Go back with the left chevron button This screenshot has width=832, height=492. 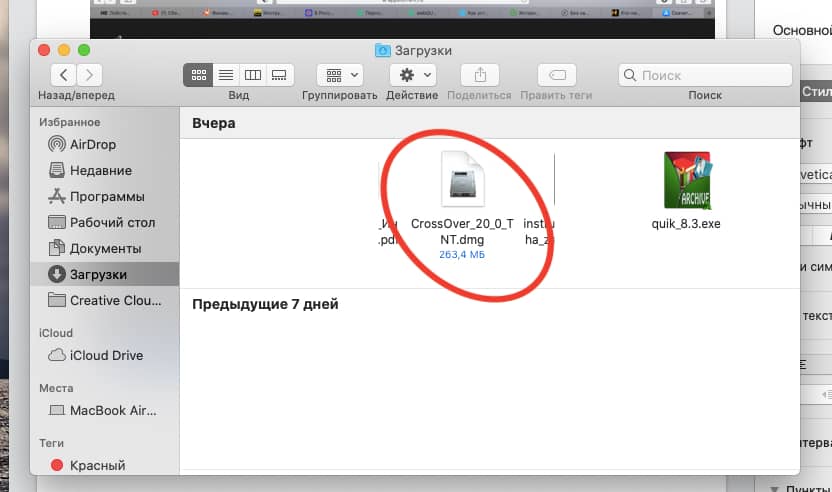pos(64,75)
